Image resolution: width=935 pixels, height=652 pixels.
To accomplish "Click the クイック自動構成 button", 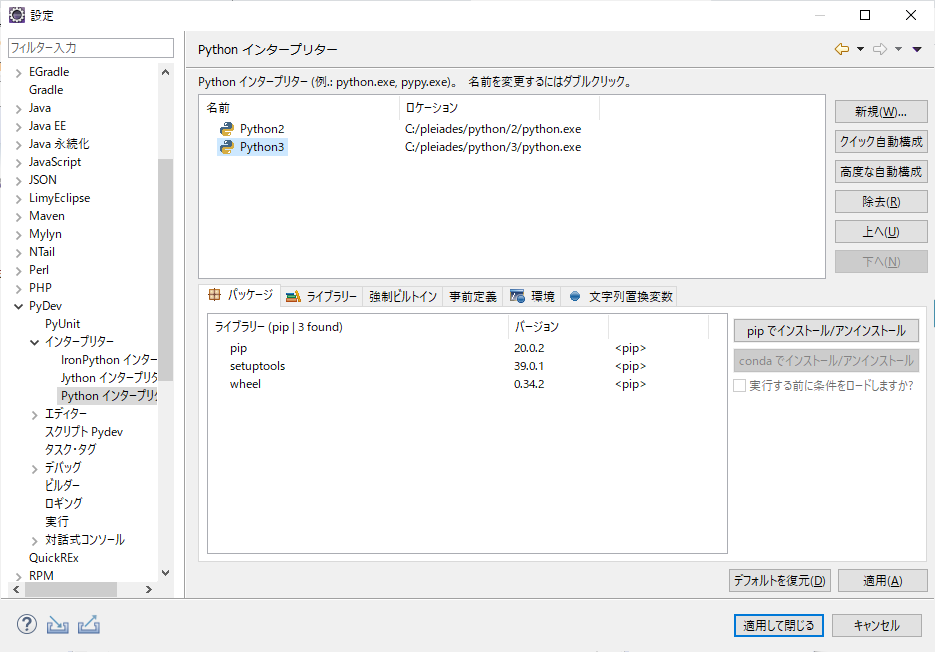I will point(881,141).
